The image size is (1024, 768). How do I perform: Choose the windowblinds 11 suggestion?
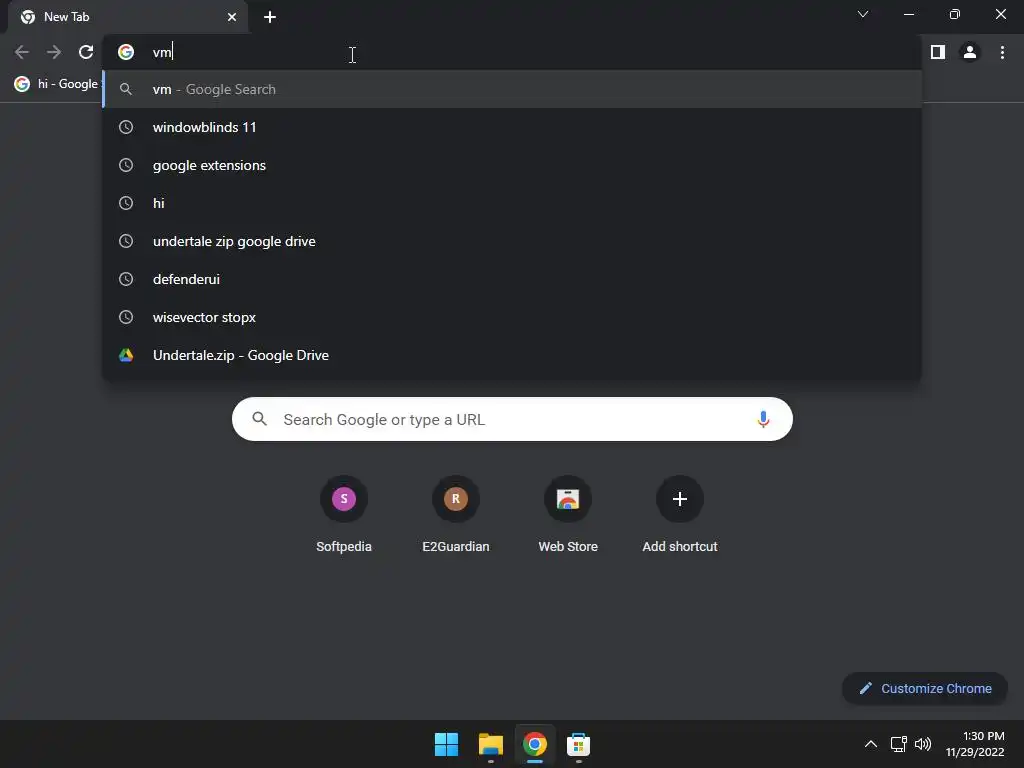pyautogui.click(x=512, y=127)
